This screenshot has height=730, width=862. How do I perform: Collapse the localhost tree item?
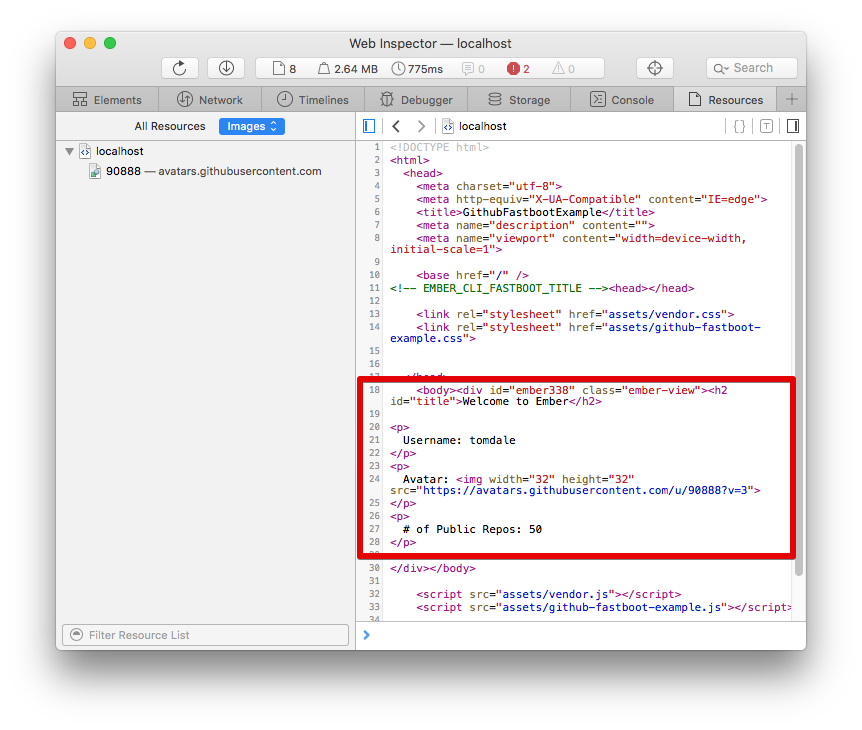(69, 151)
